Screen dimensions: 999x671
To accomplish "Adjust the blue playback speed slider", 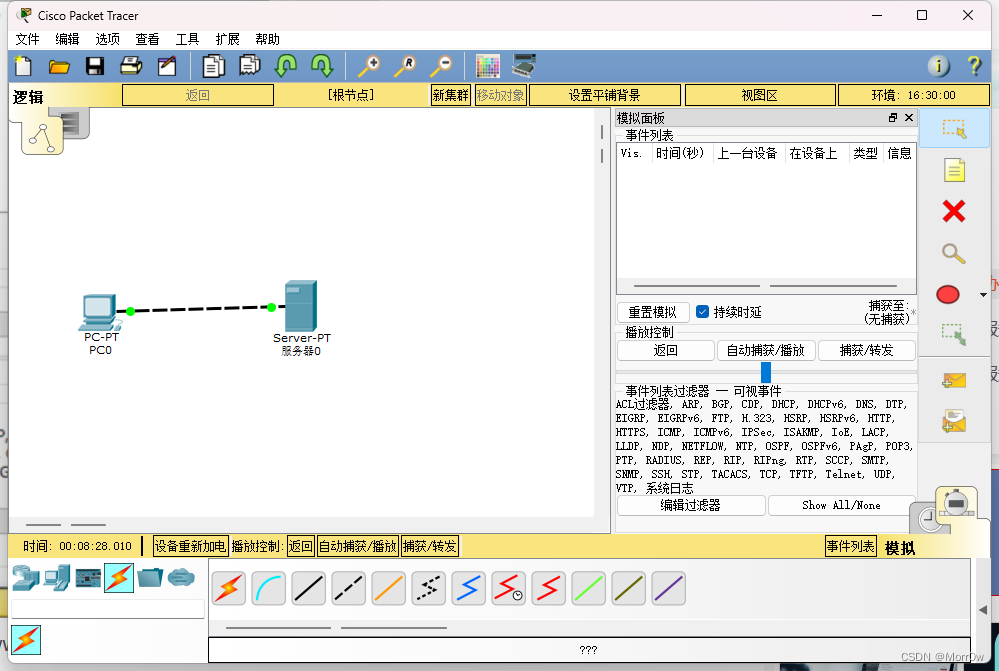I will [766, 372].
